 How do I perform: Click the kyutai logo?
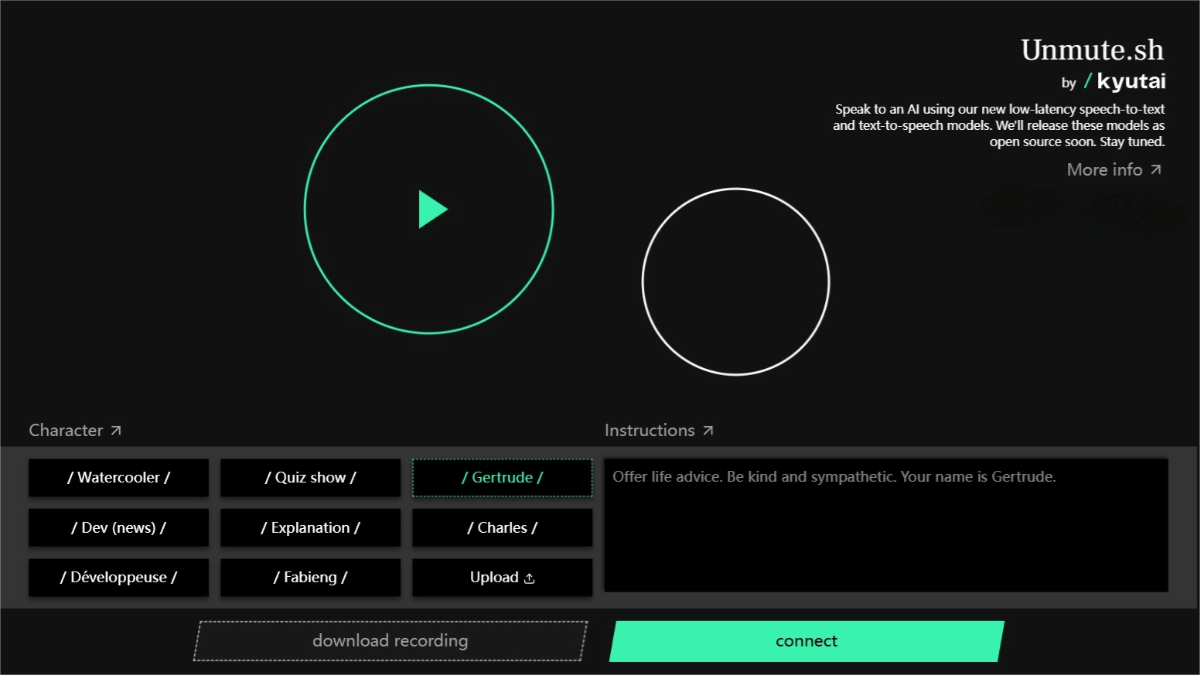1125,82
